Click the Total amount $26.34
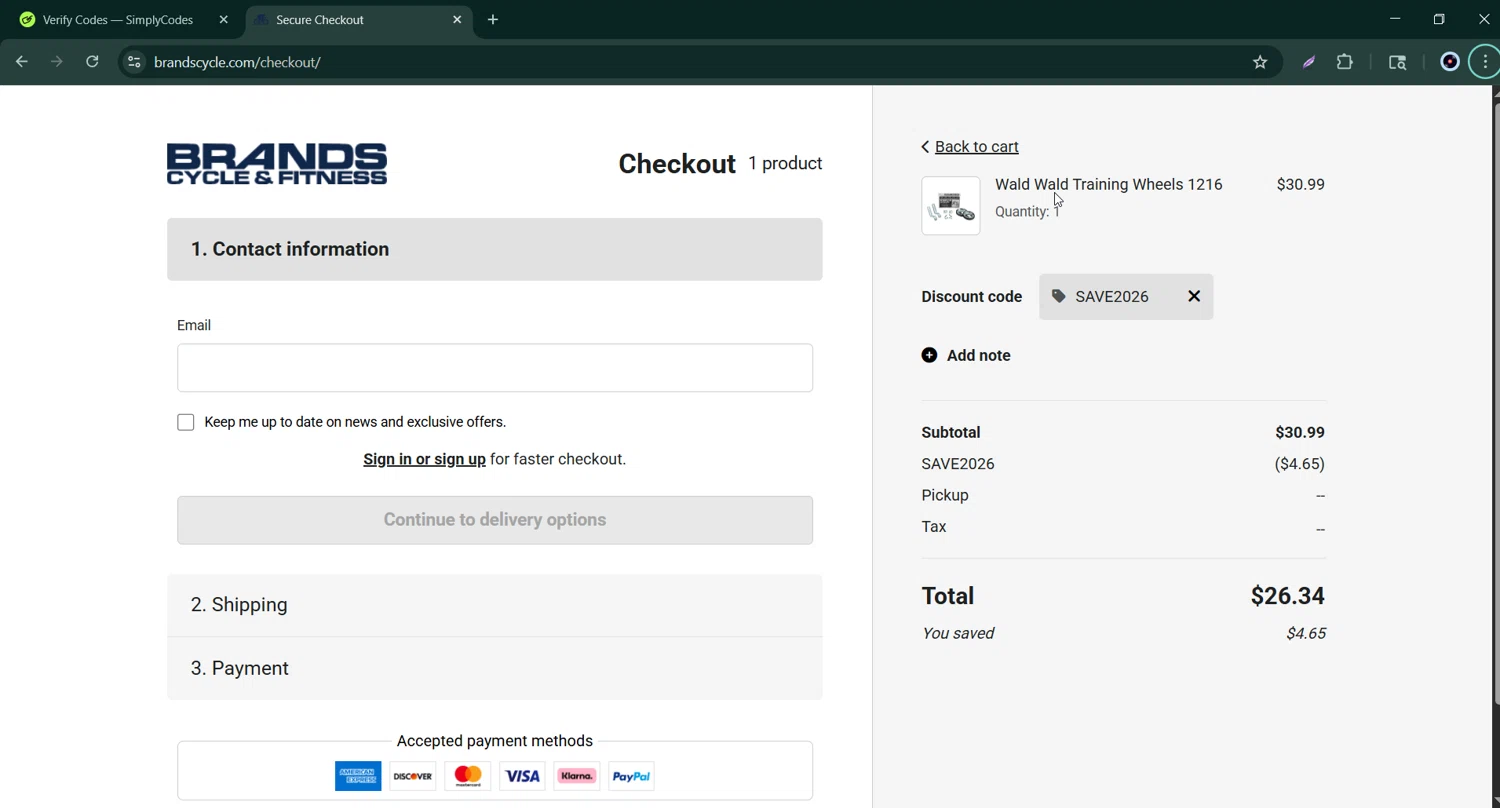The image size is (1500, 808). 1287,596
